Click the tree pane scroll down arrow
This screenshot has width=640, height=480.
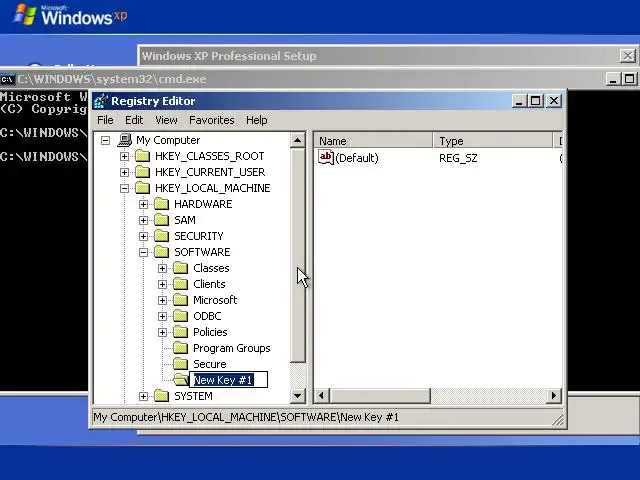coord(298,396)
